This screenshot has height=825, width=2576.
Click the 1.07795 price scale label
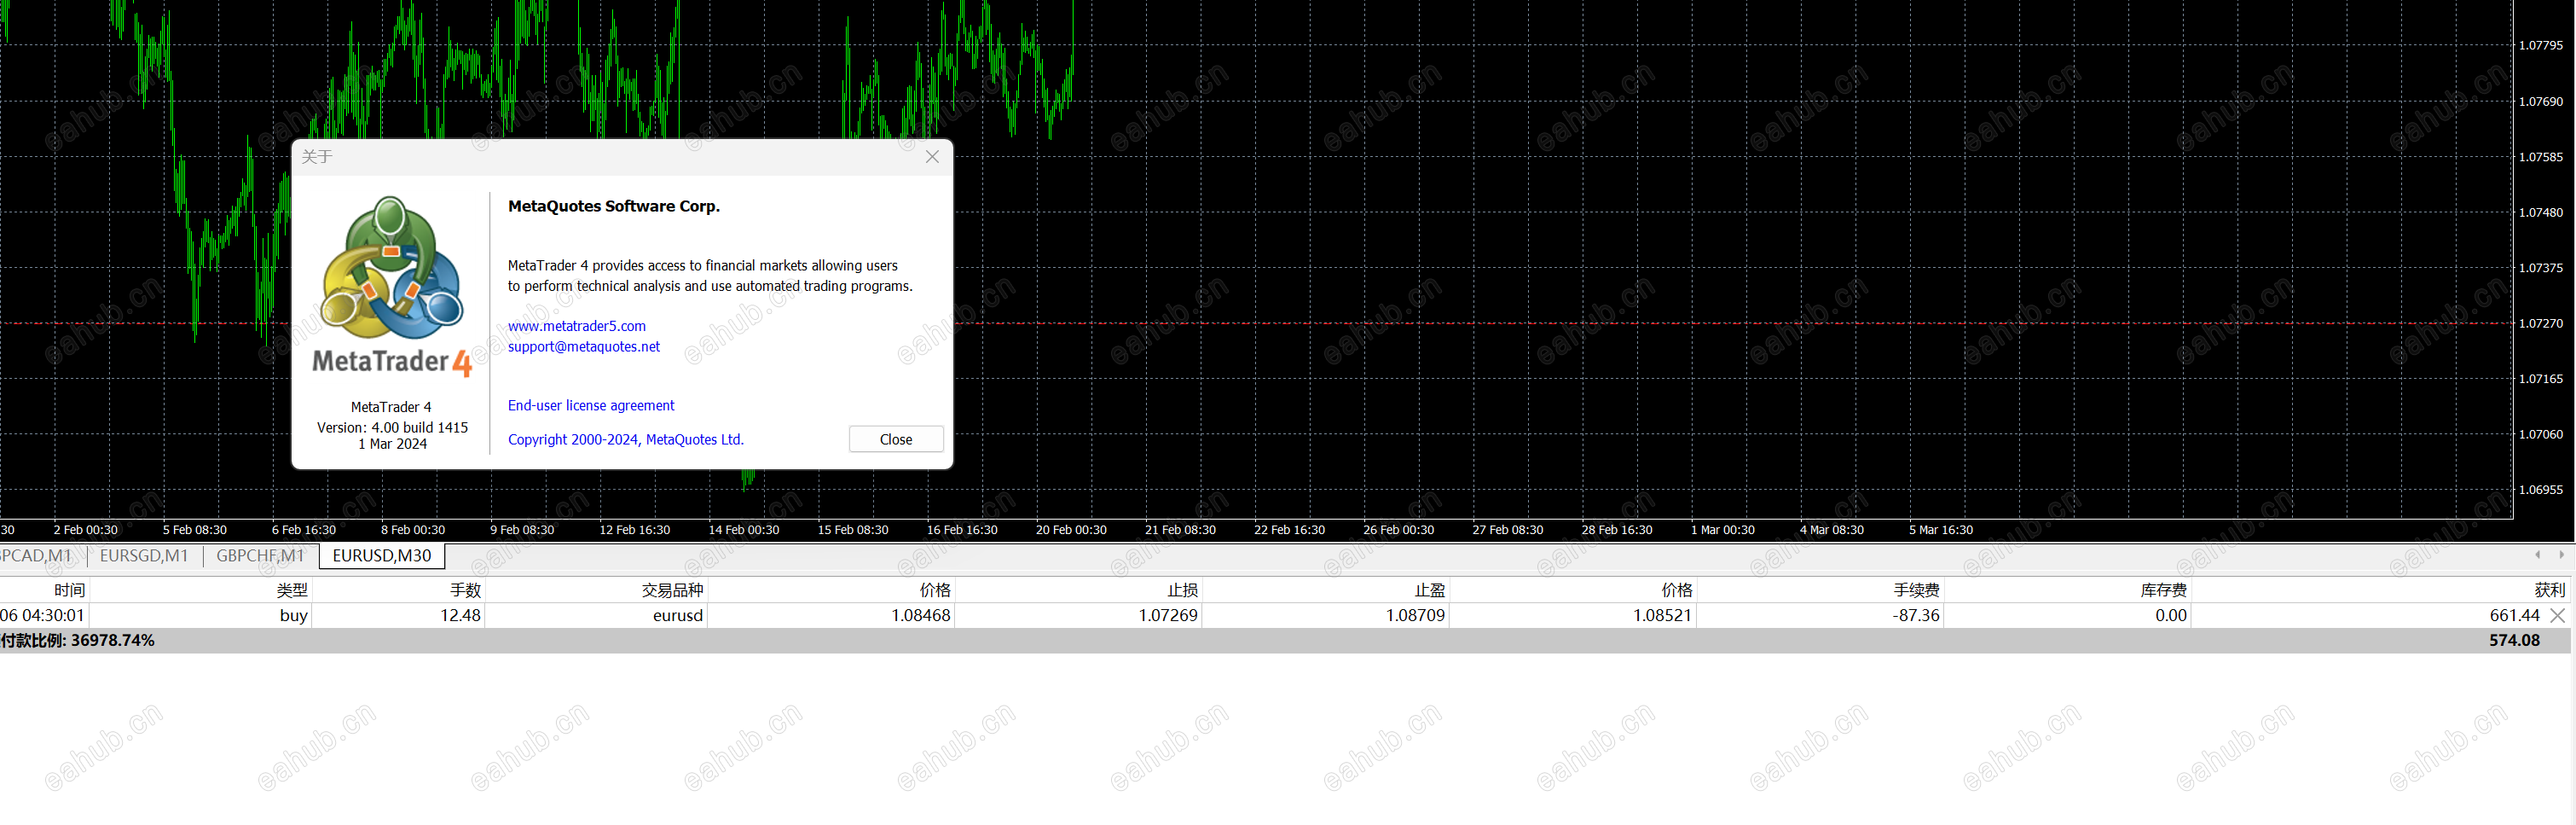(2541, 46)
